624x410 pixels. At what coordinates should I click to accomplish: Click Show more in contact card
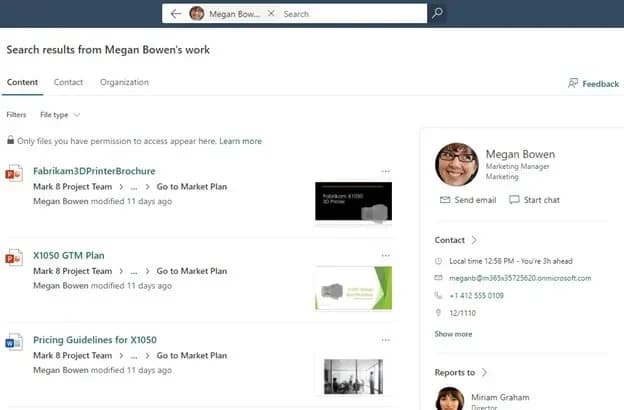[453, 334]
